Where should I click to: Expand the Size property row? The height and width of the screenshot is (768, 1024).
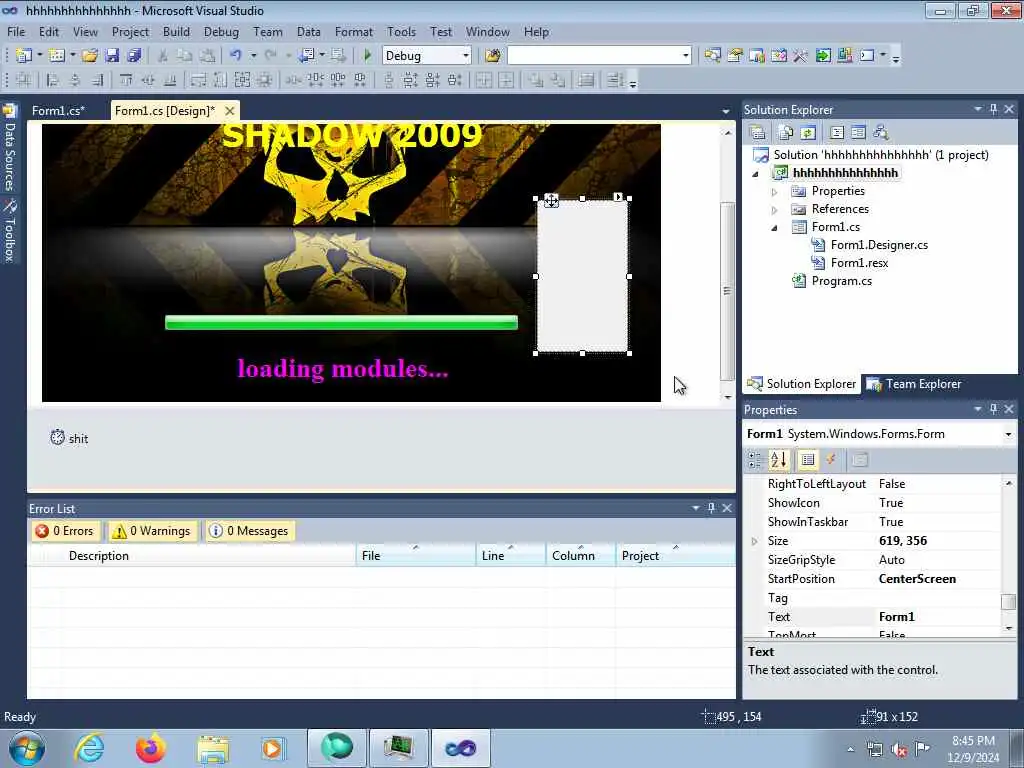[754, 541]
